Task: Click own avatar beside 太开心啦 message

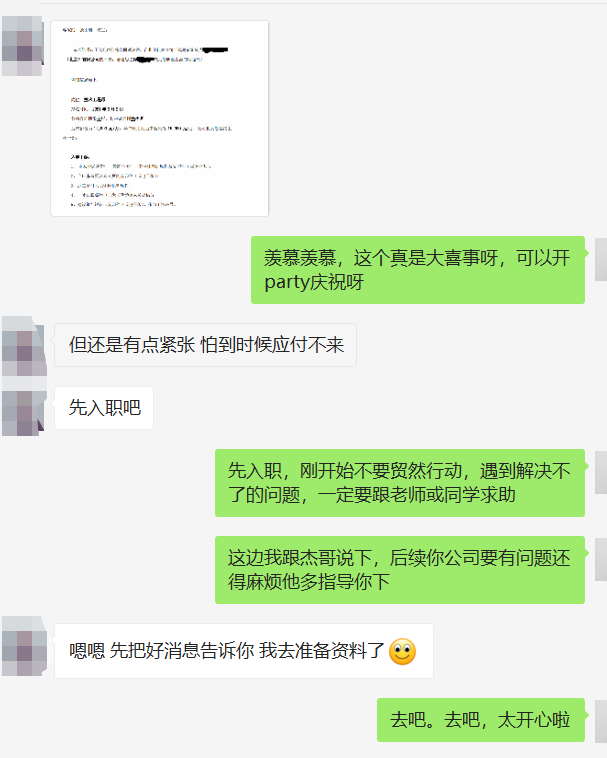Action: coord(601,721)
